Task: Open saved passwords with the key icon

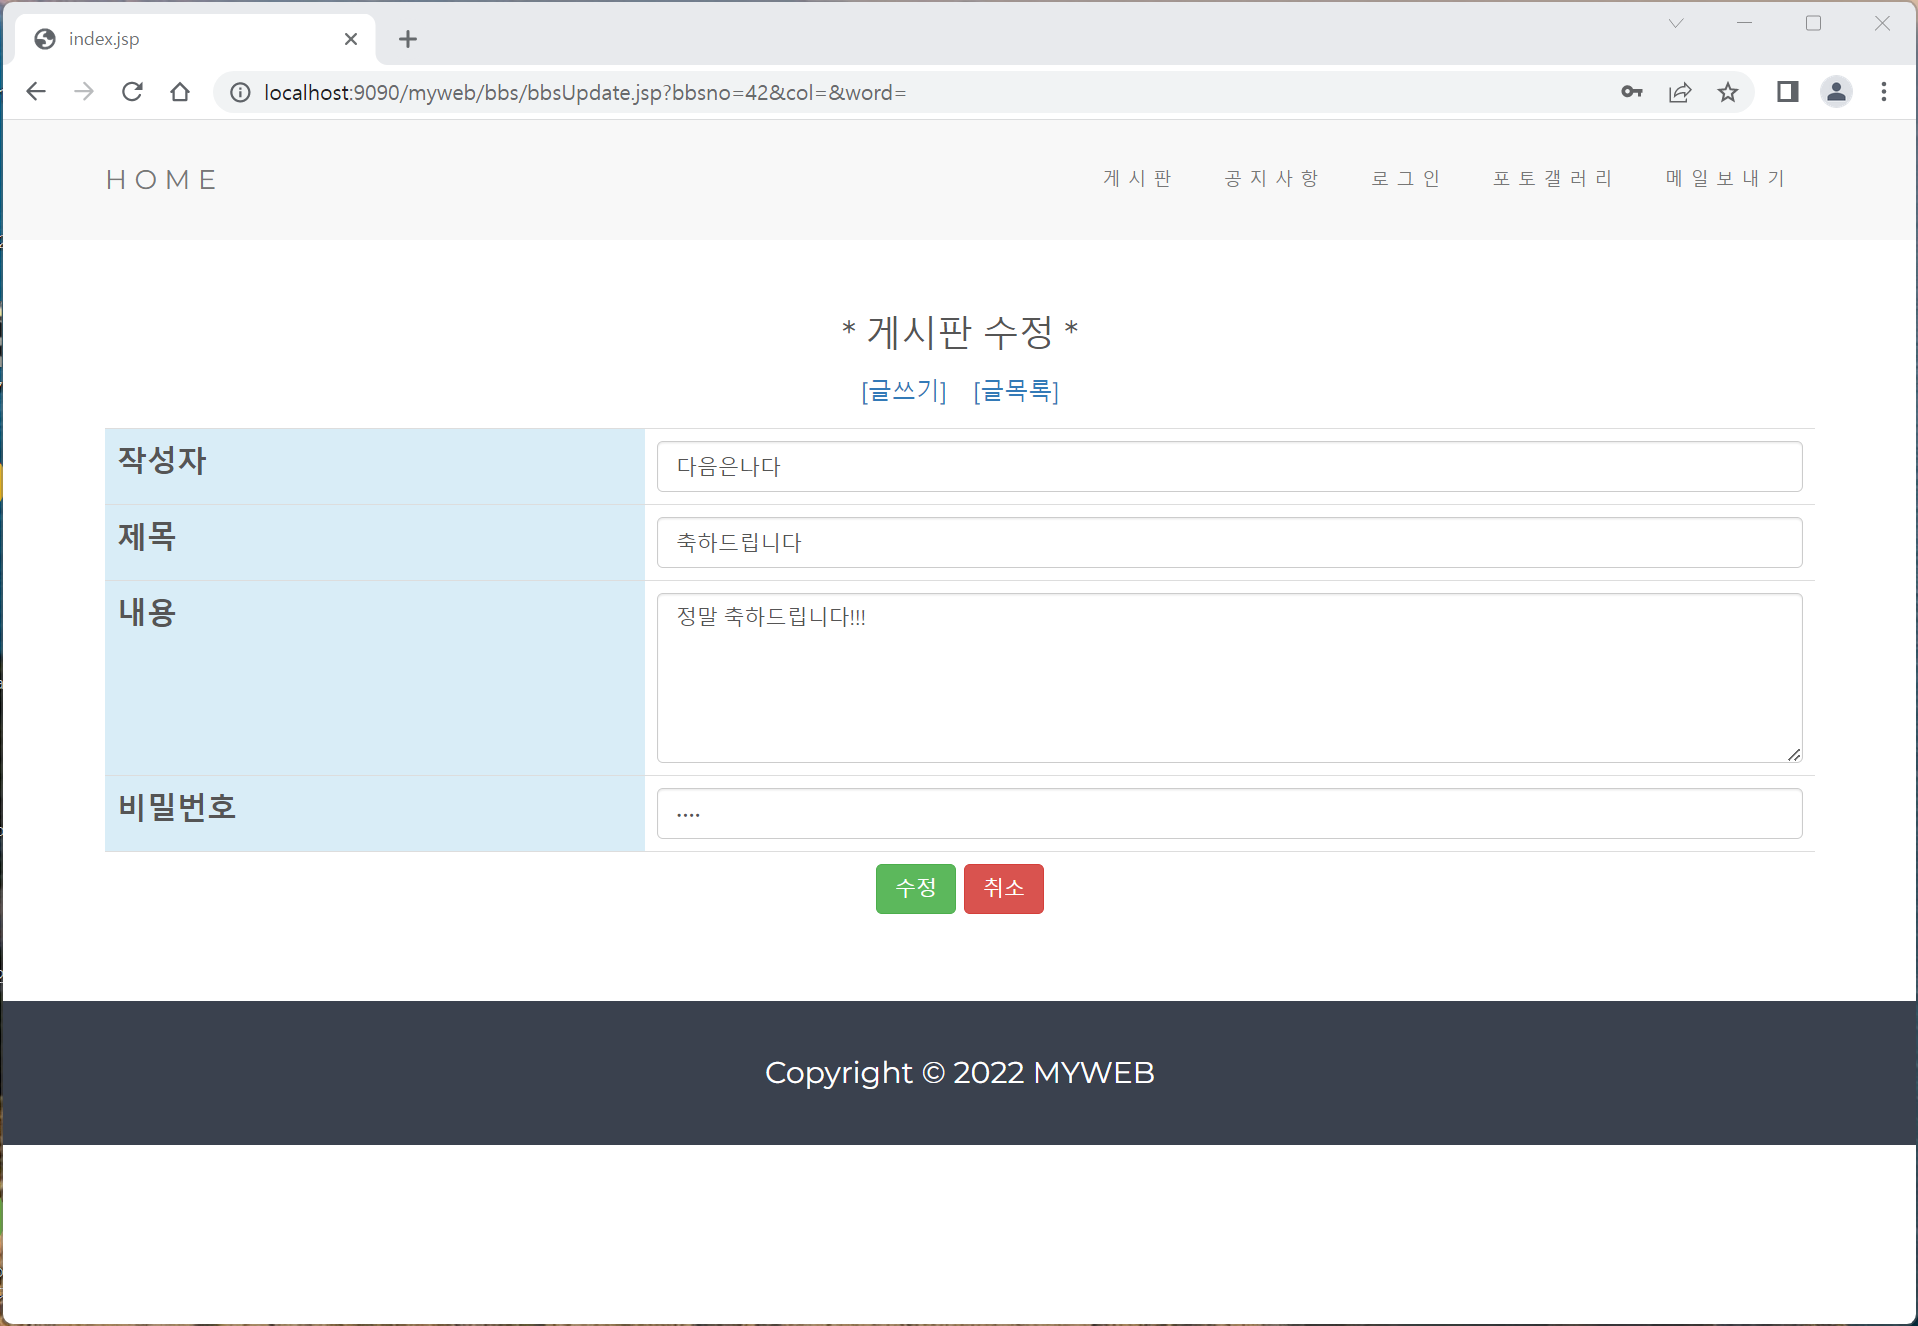Action: pos(1632,92)
